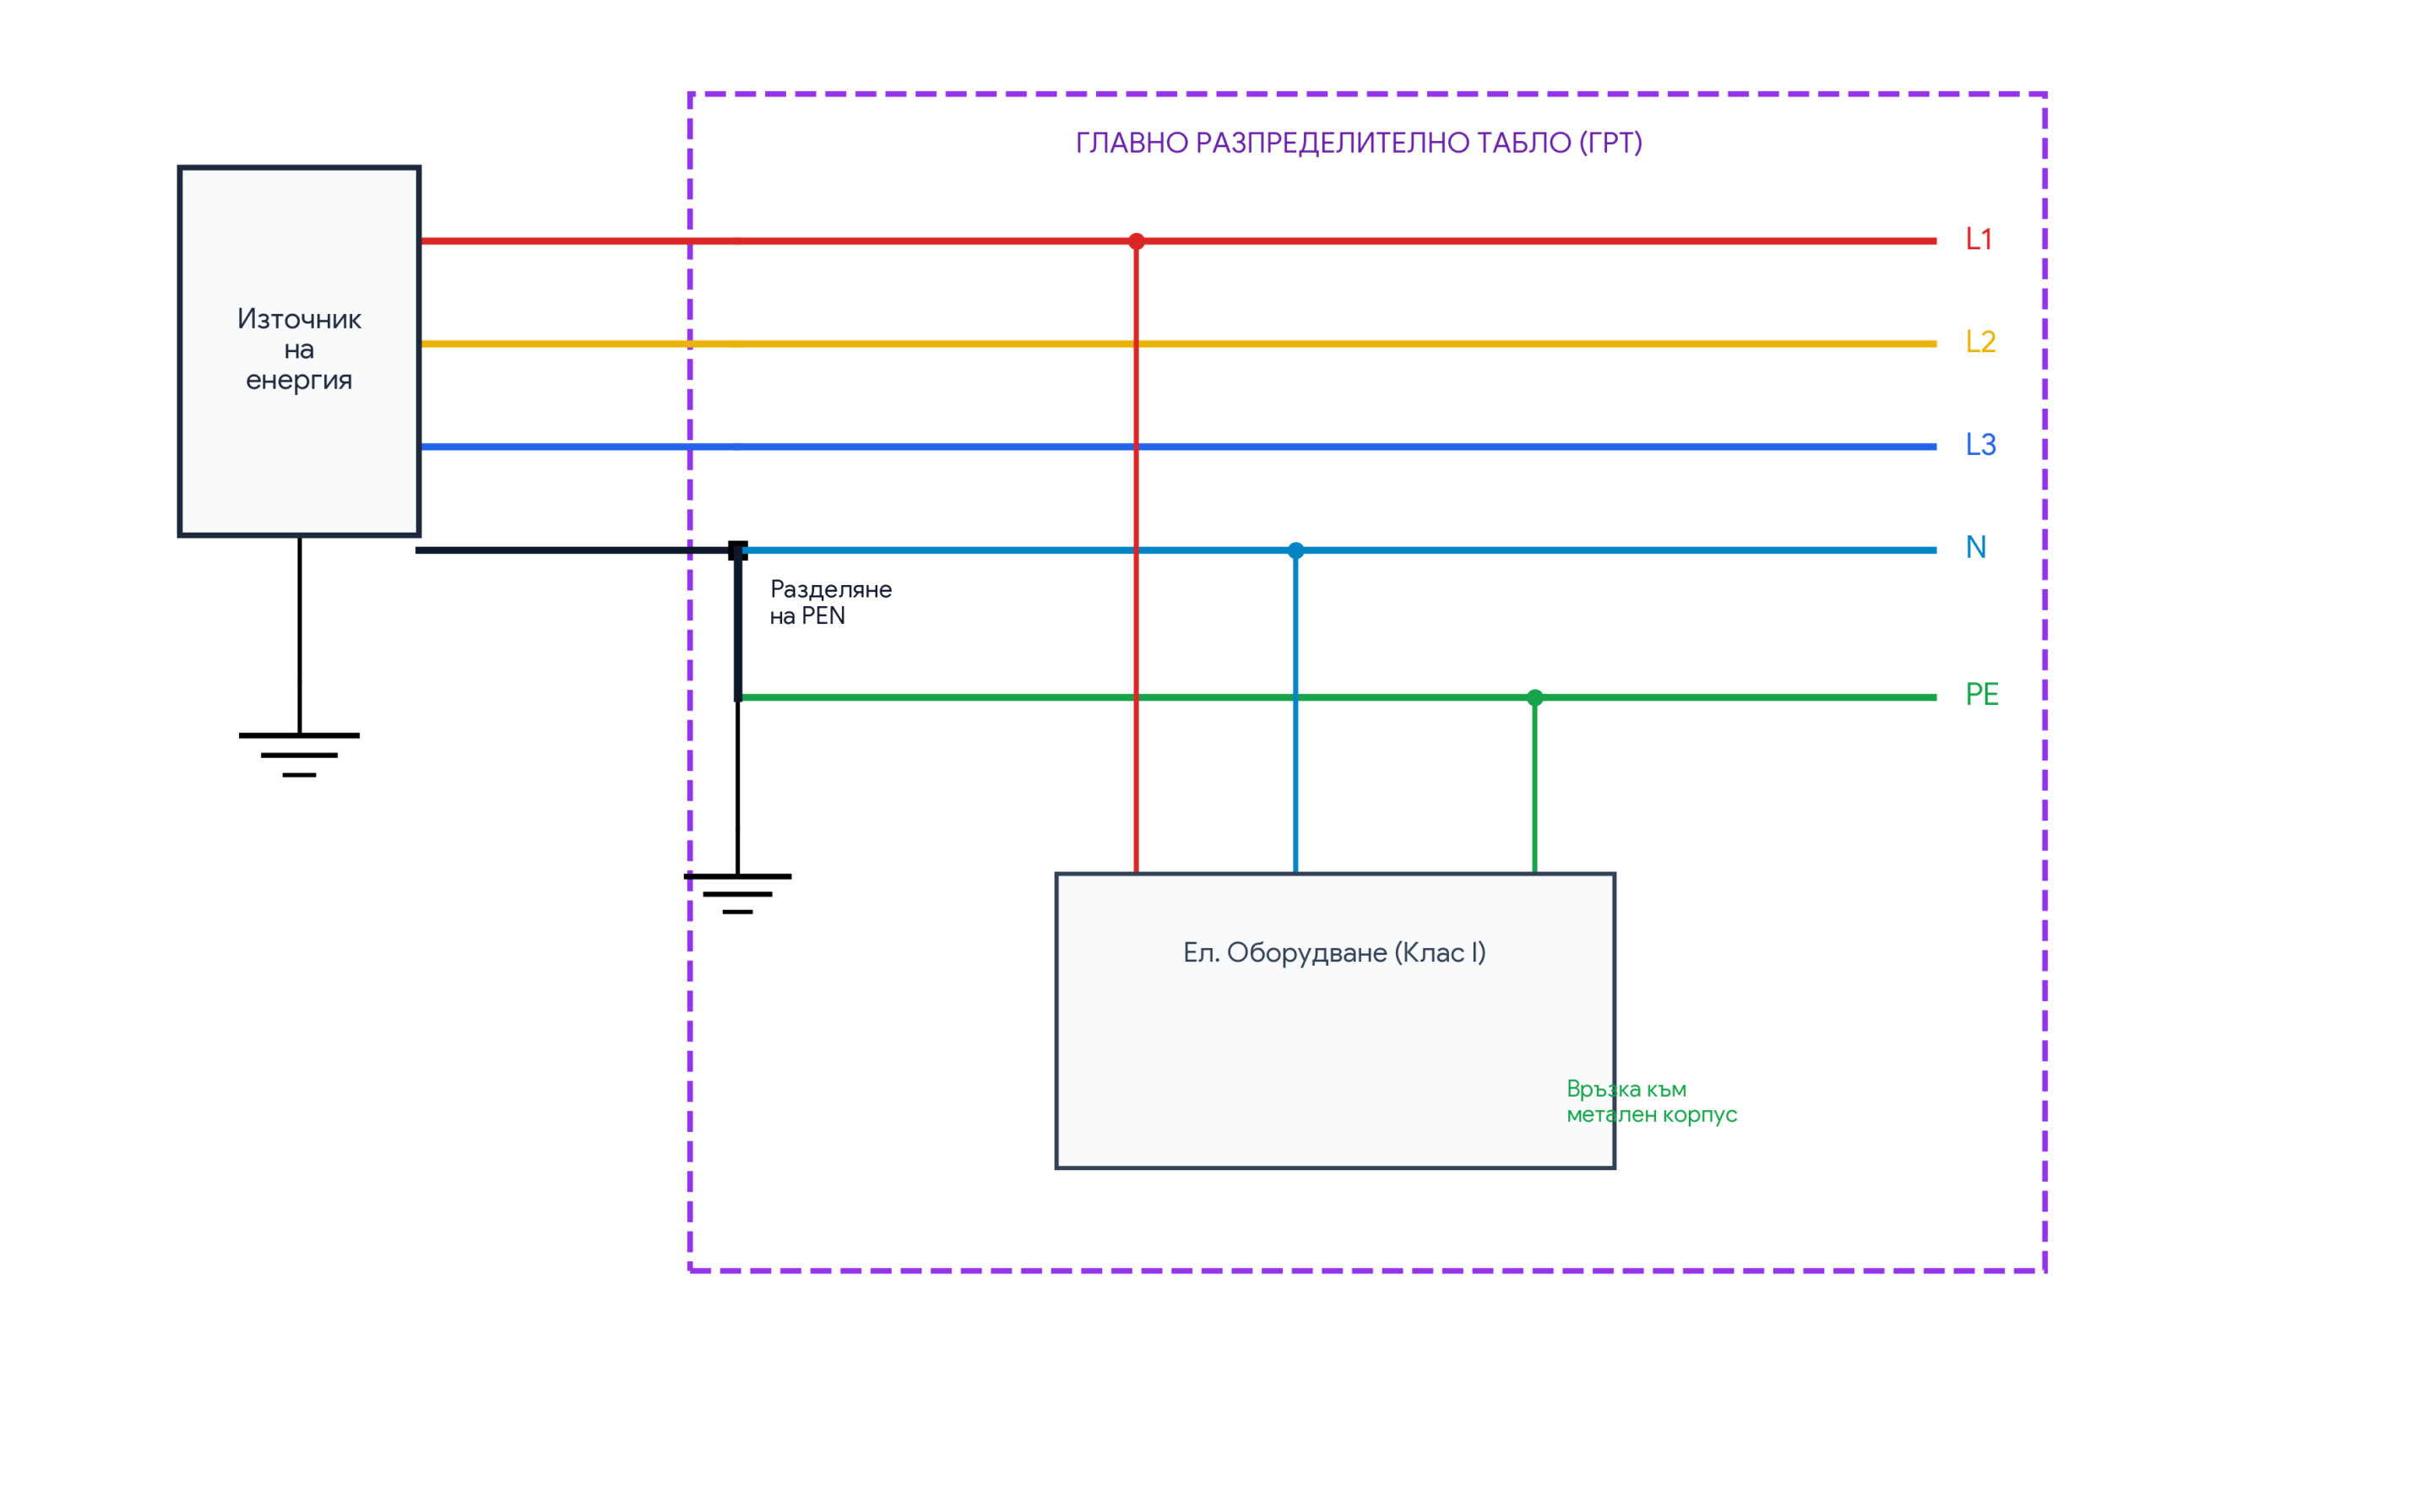The image size is (2432, 1512).
Task: Click the green PE label
Action: [x=1981, y=694]
